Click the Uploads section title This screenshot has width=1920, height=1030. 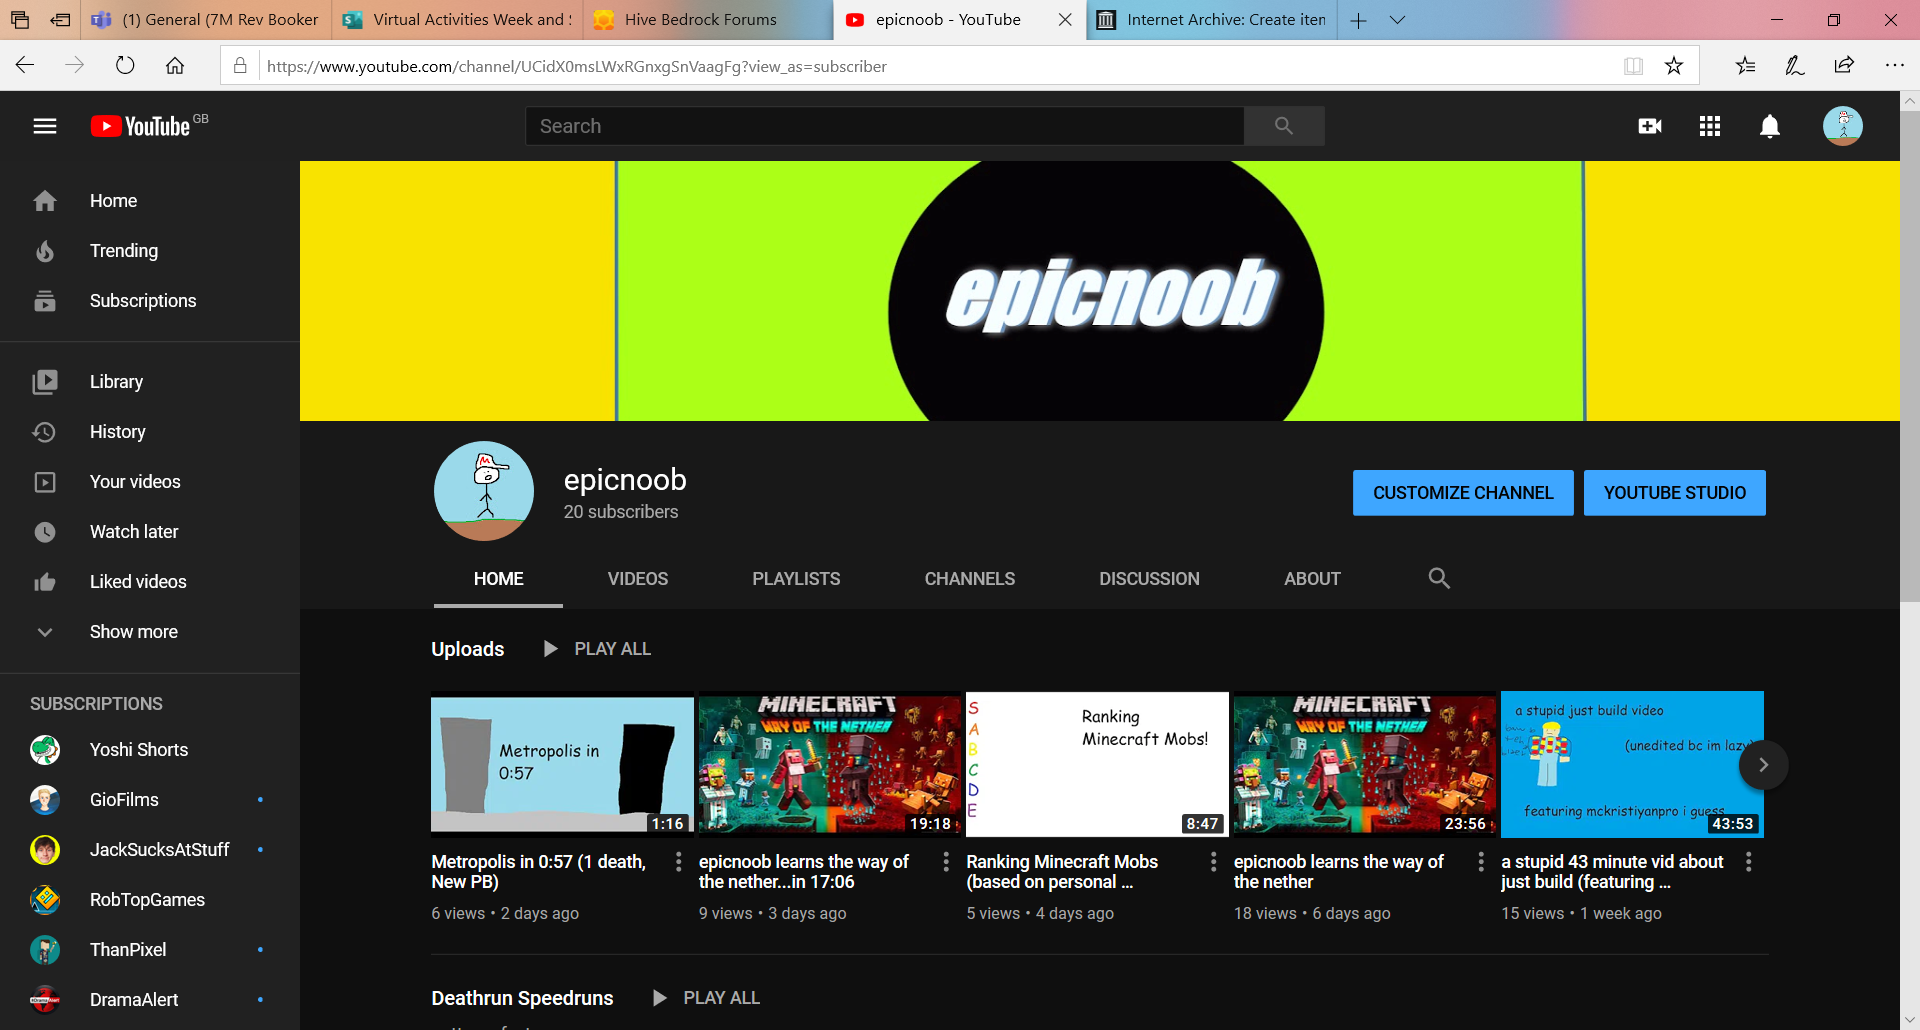click(x=468, y=649)
